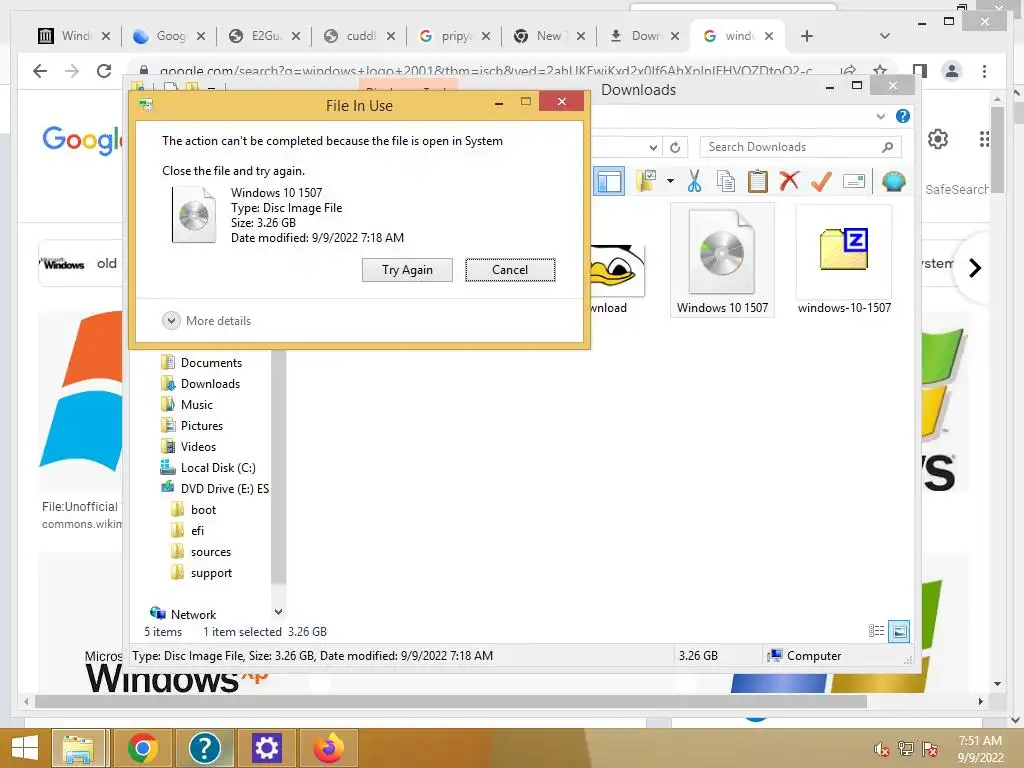Select Network in navigation pane
The width and height of the screenshot is (1024, 768).
point(184,614)
